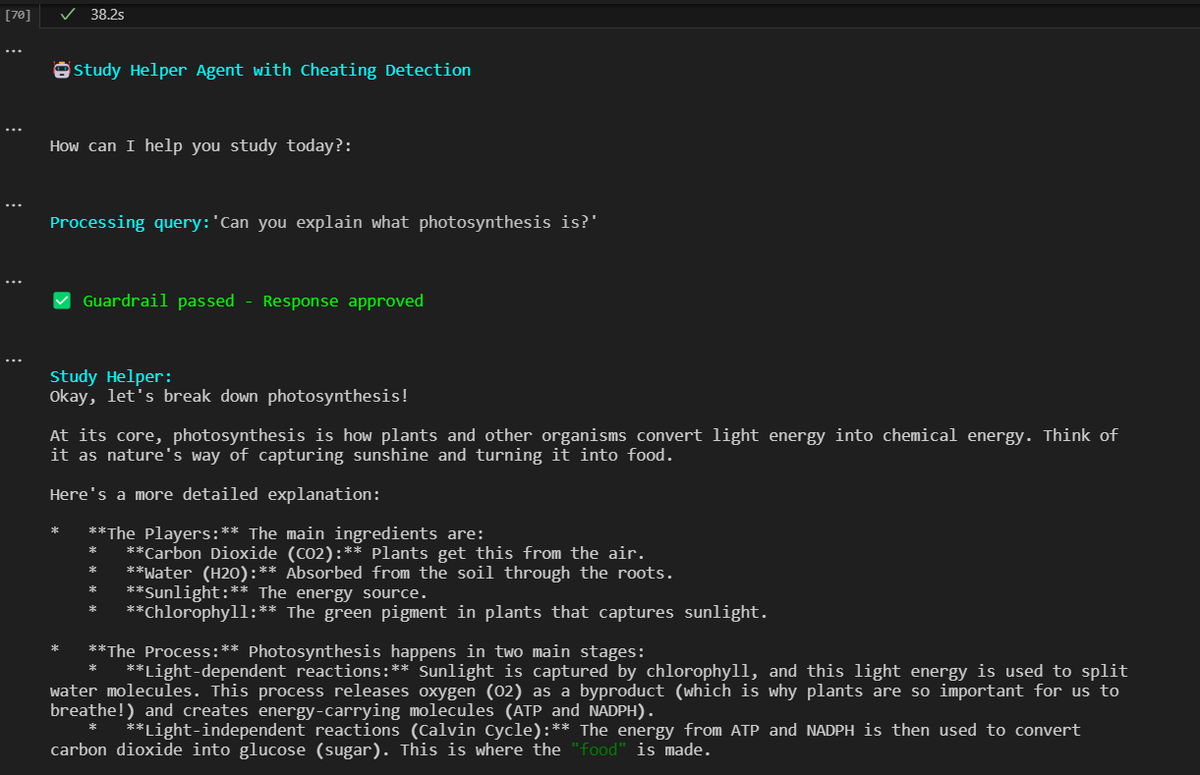
Task: Click the sentence starting 'At its core, photosynthesis'
Action: (584, 445)
